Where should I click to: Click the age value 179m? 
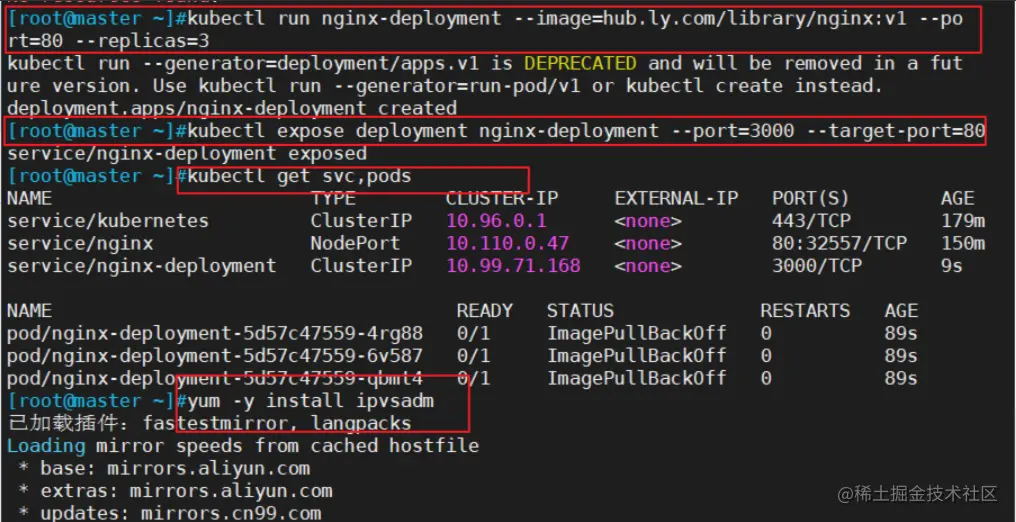963,221
